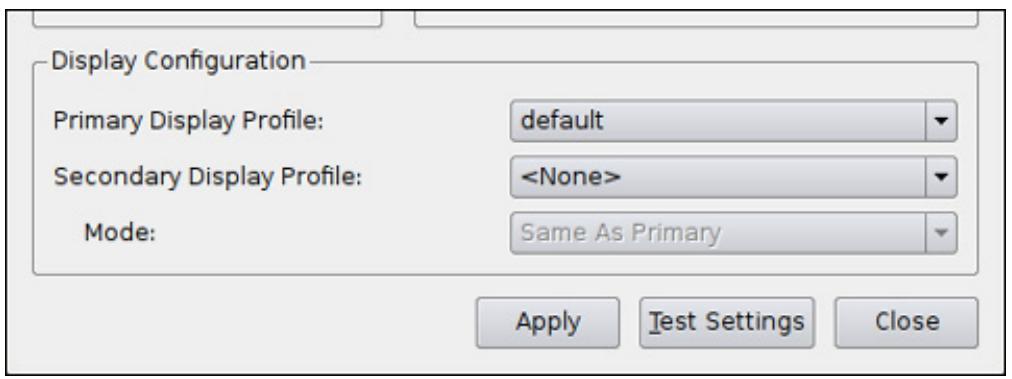1012x379 pixels.
Task: Click blank space beside the Apply button
Action: coord(252,322)
